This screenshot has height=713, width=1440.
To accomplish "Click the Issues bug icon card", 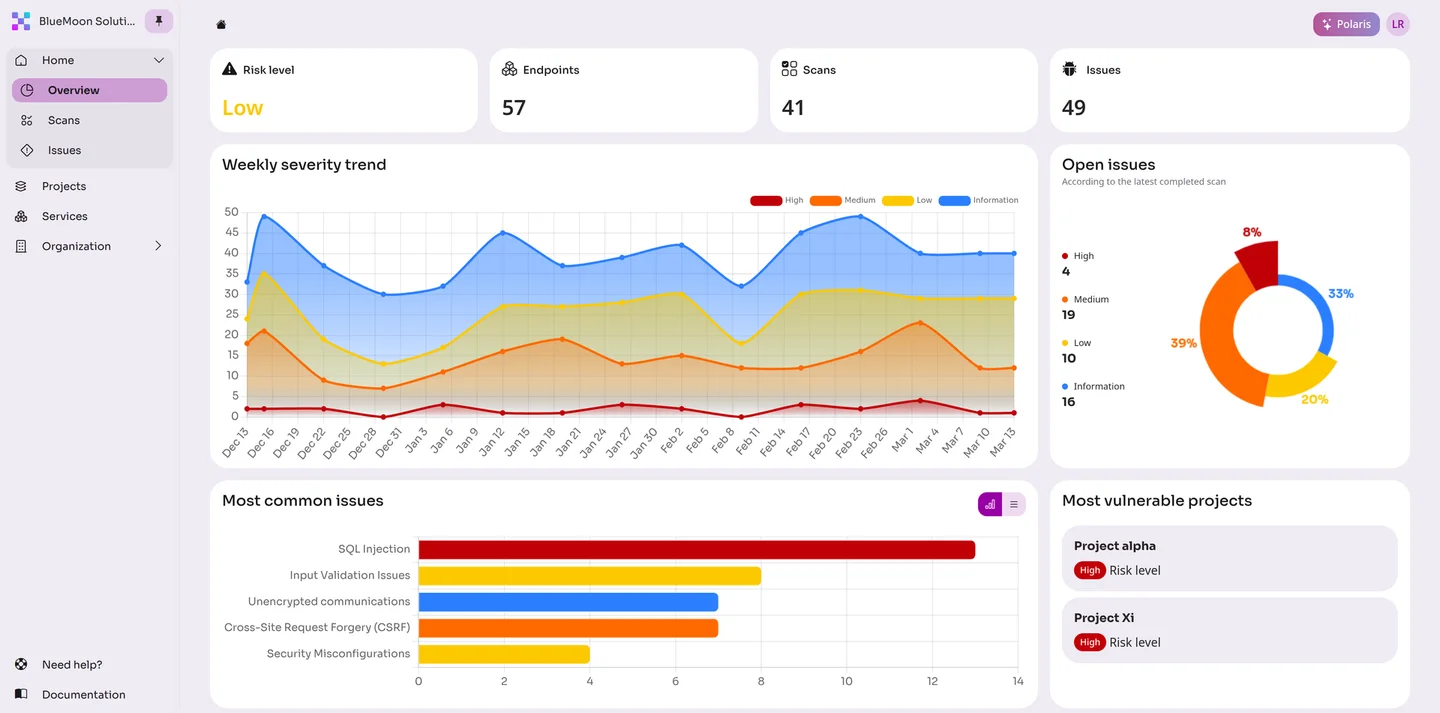I will tap(1069, 70).
